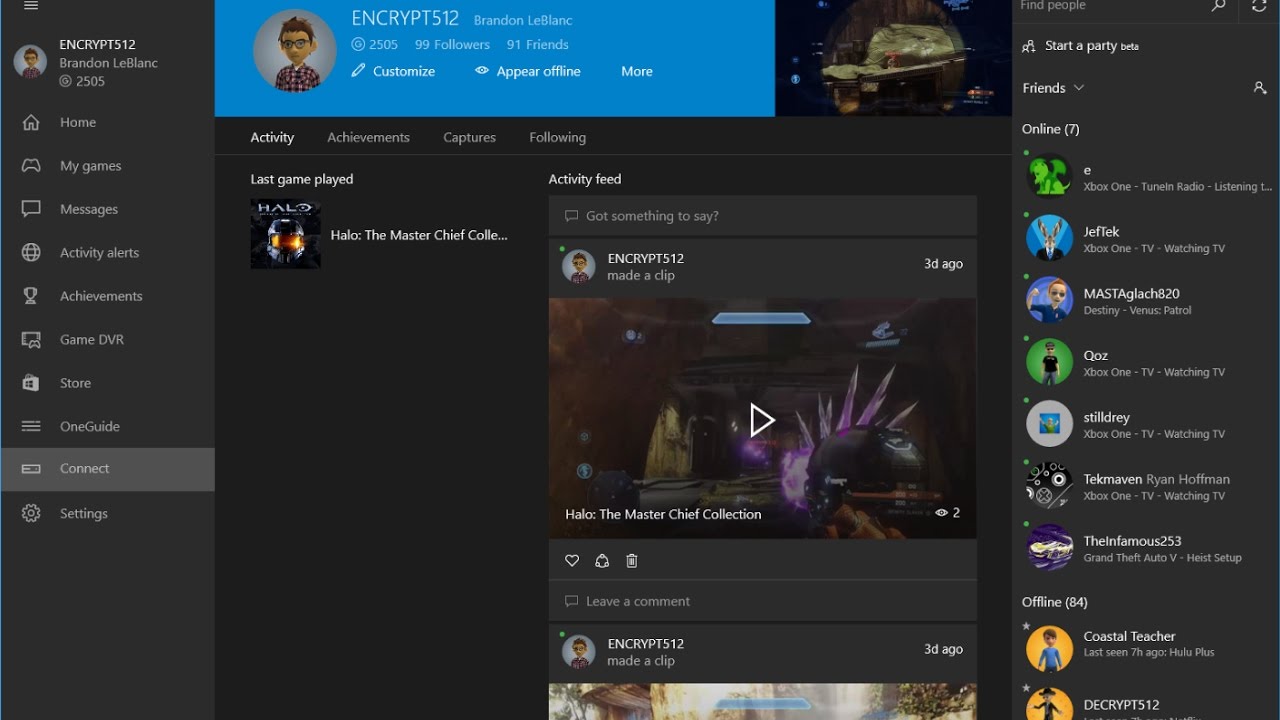Click the add friend person icon
Screen dimensions: 1280x720
point(1260,88)
